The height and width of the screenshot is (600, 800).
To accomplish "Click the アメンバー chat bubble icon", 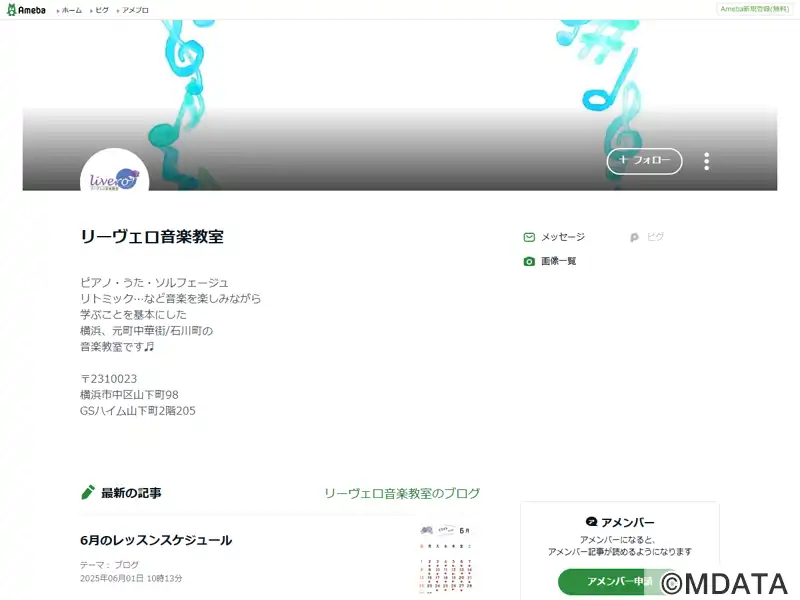I will [591, 522].
